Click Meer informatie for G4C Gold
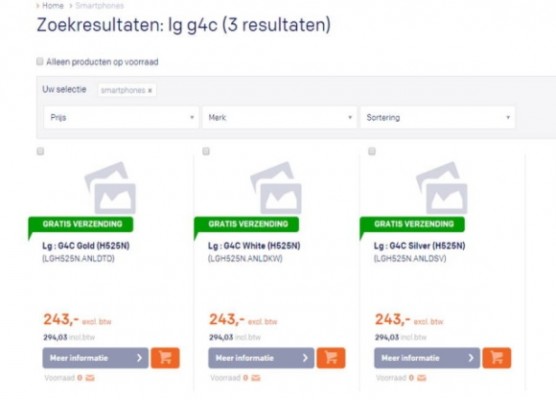Image resolution: width=556 pixels, height=400 pixels. (95, 358)
